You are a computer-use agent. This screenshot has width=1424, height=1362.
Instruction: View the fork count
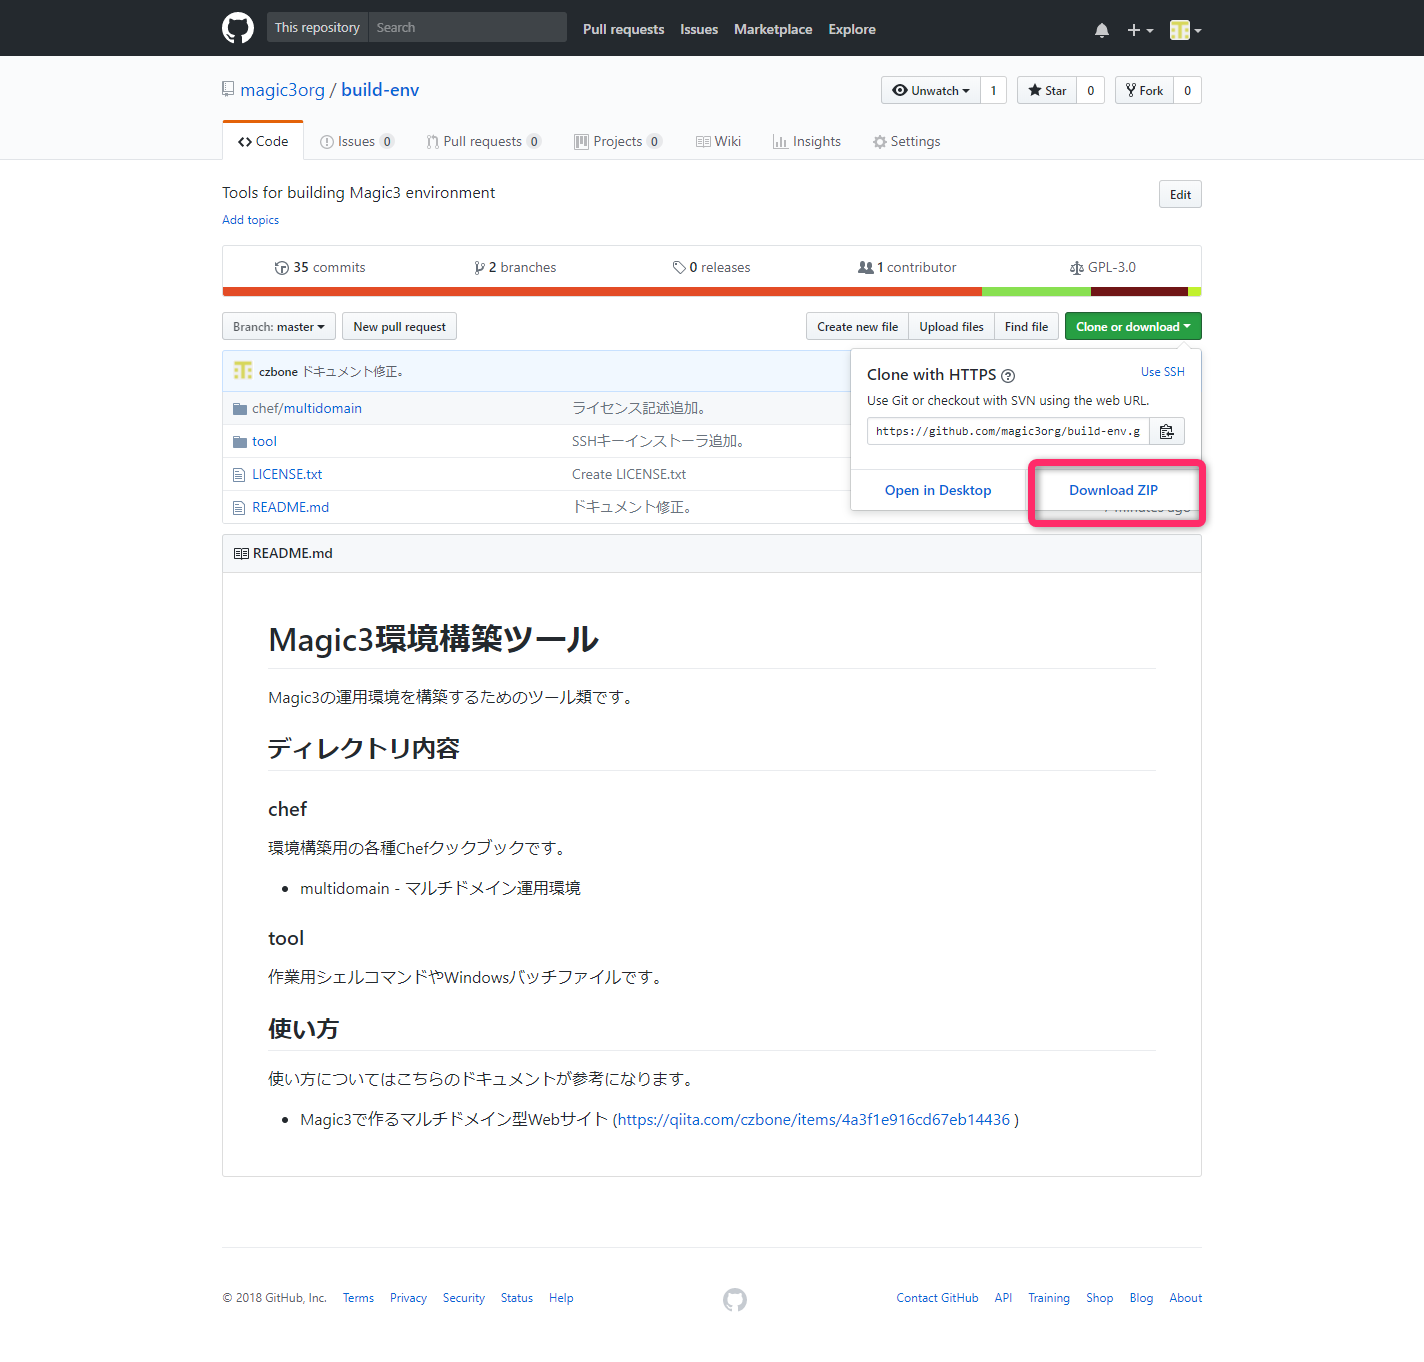pos(1187,90)
